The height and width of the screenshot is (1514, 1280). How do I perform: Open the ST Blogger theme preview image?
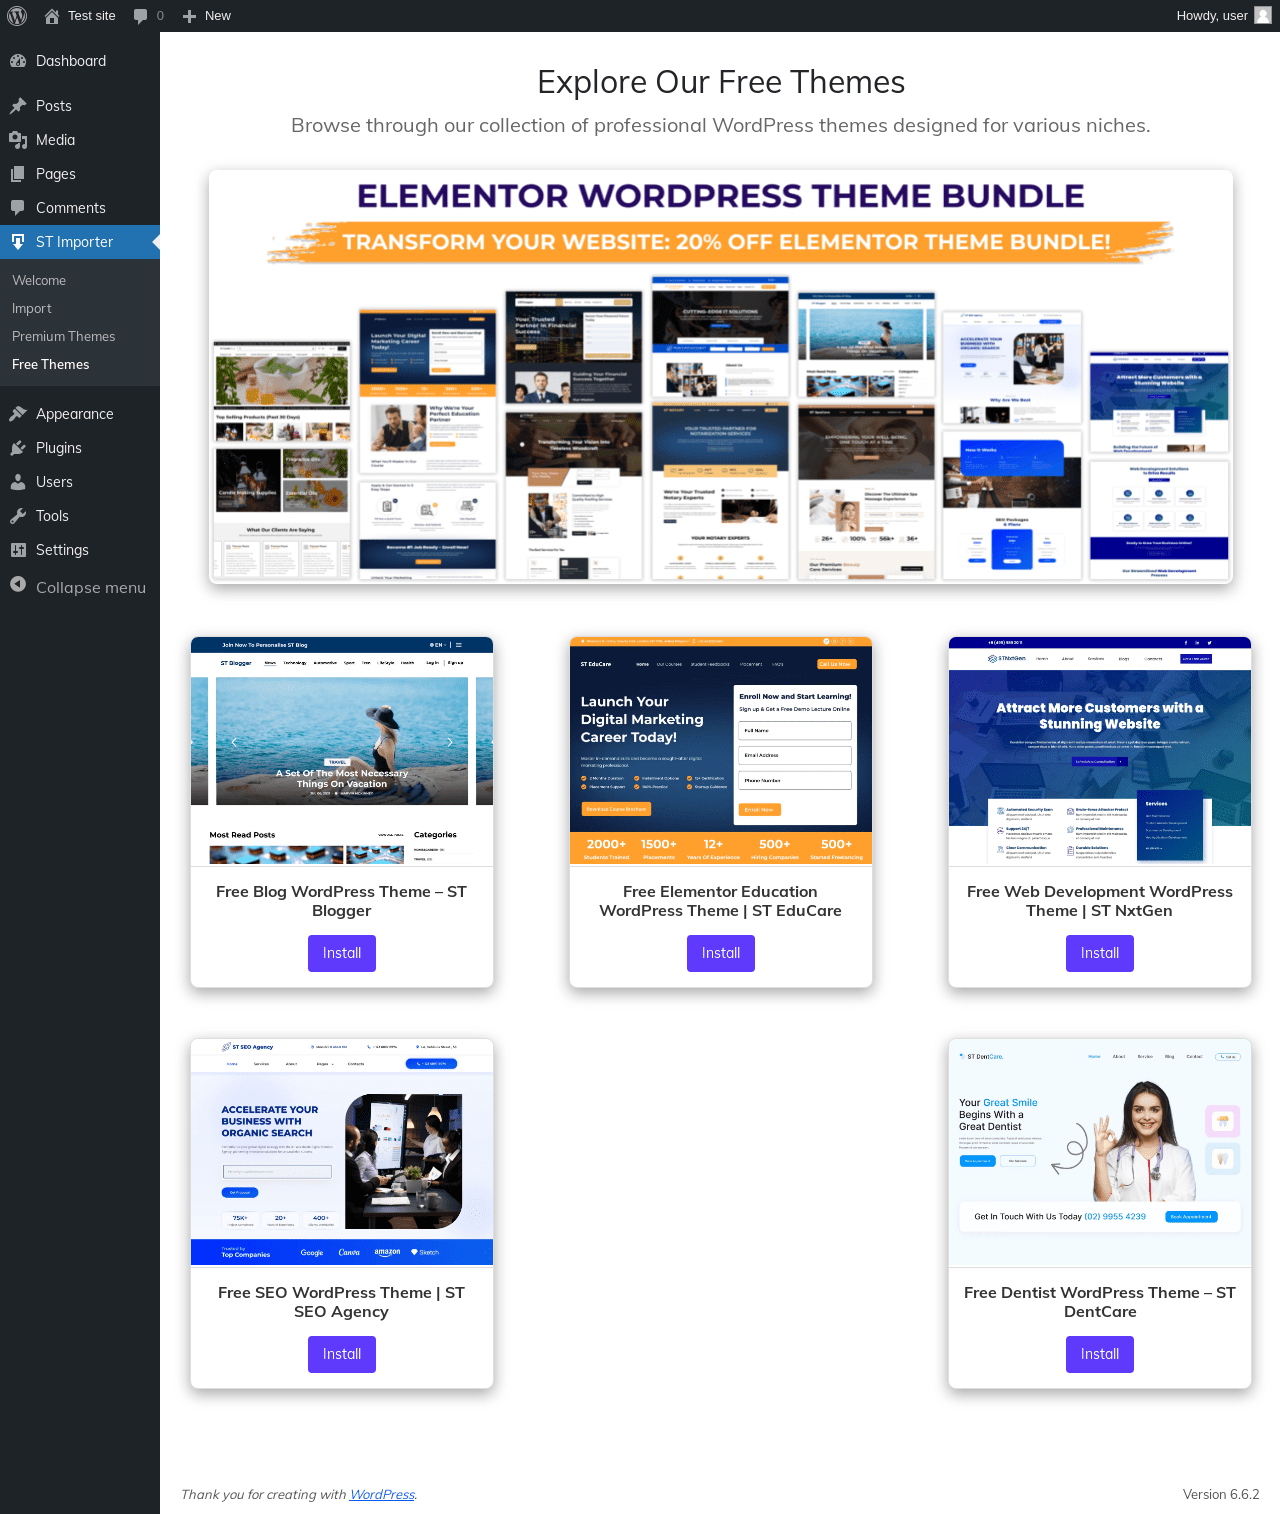[342, 752]
